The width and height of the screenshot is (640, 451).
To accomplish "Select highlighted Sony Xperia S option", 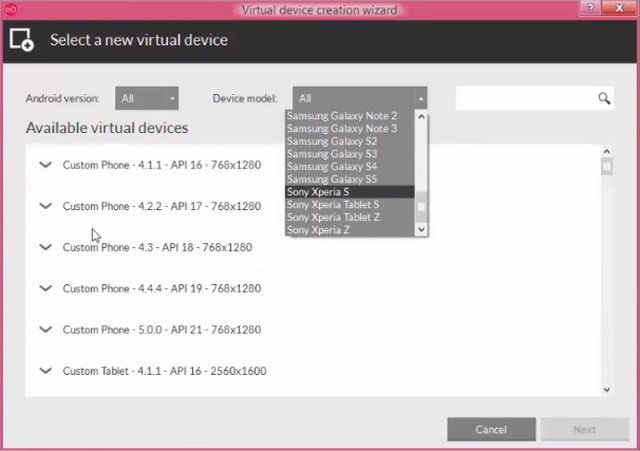I will pyautogui.click(x=350, y=192).
